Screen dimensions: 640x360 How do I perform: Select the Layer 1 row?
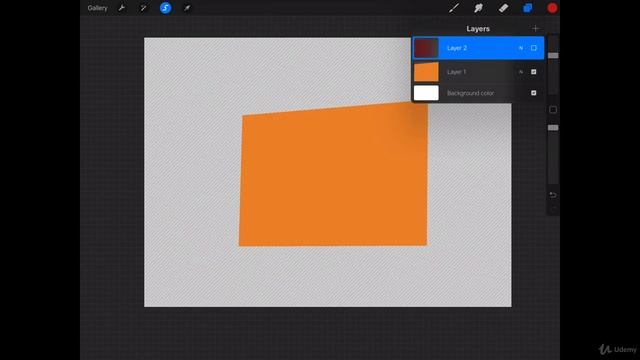tap(478, 72)
